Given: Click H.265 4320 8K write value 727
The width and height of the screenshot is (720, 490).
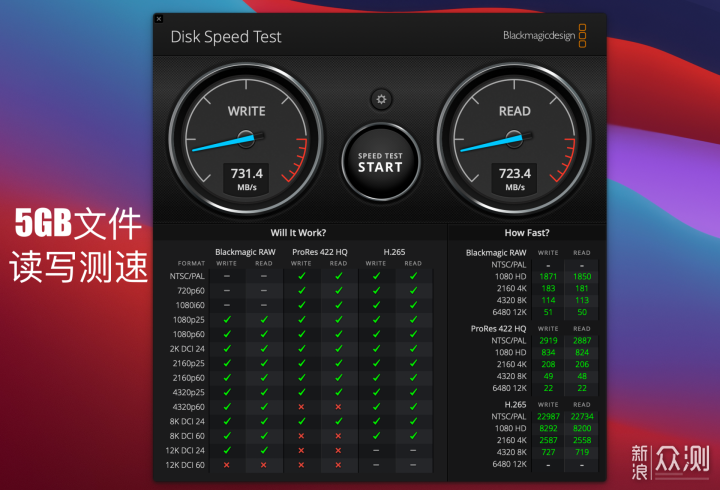Looking at the screenshot, I should (548, 452).
